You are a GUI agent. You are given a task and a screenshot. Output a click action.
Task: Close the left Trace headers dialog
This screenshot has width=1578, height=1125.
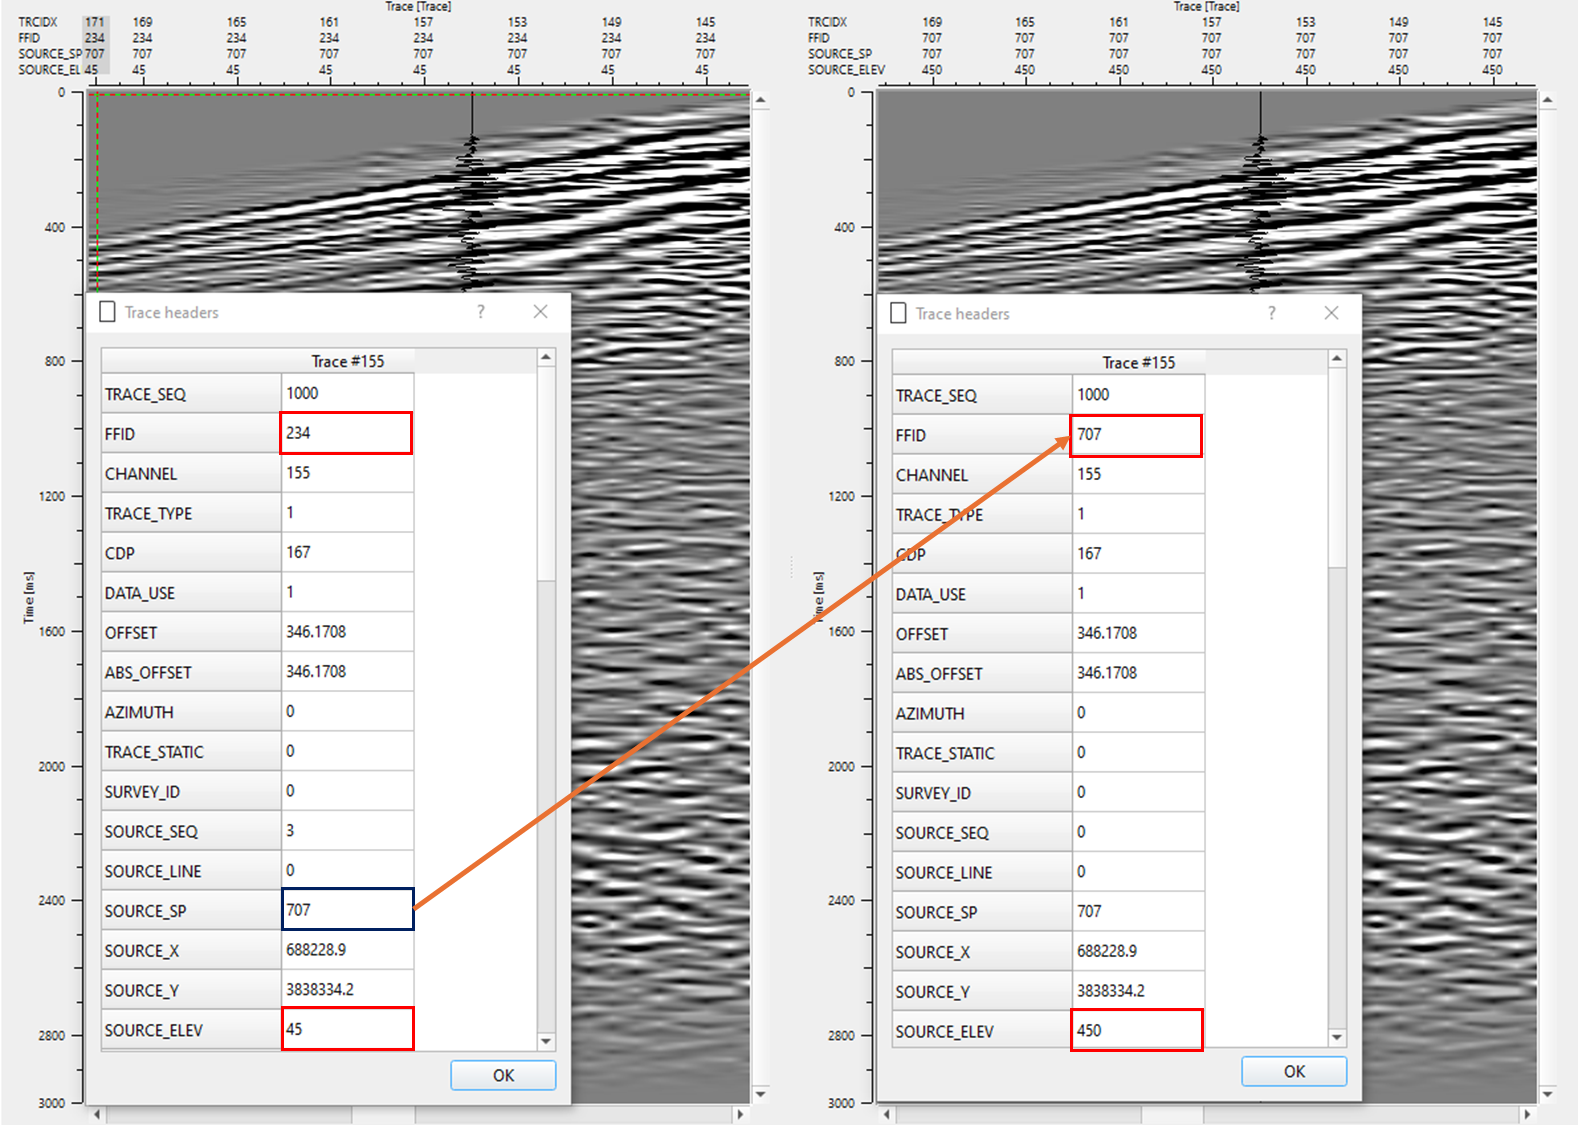[x=540, y=312]
